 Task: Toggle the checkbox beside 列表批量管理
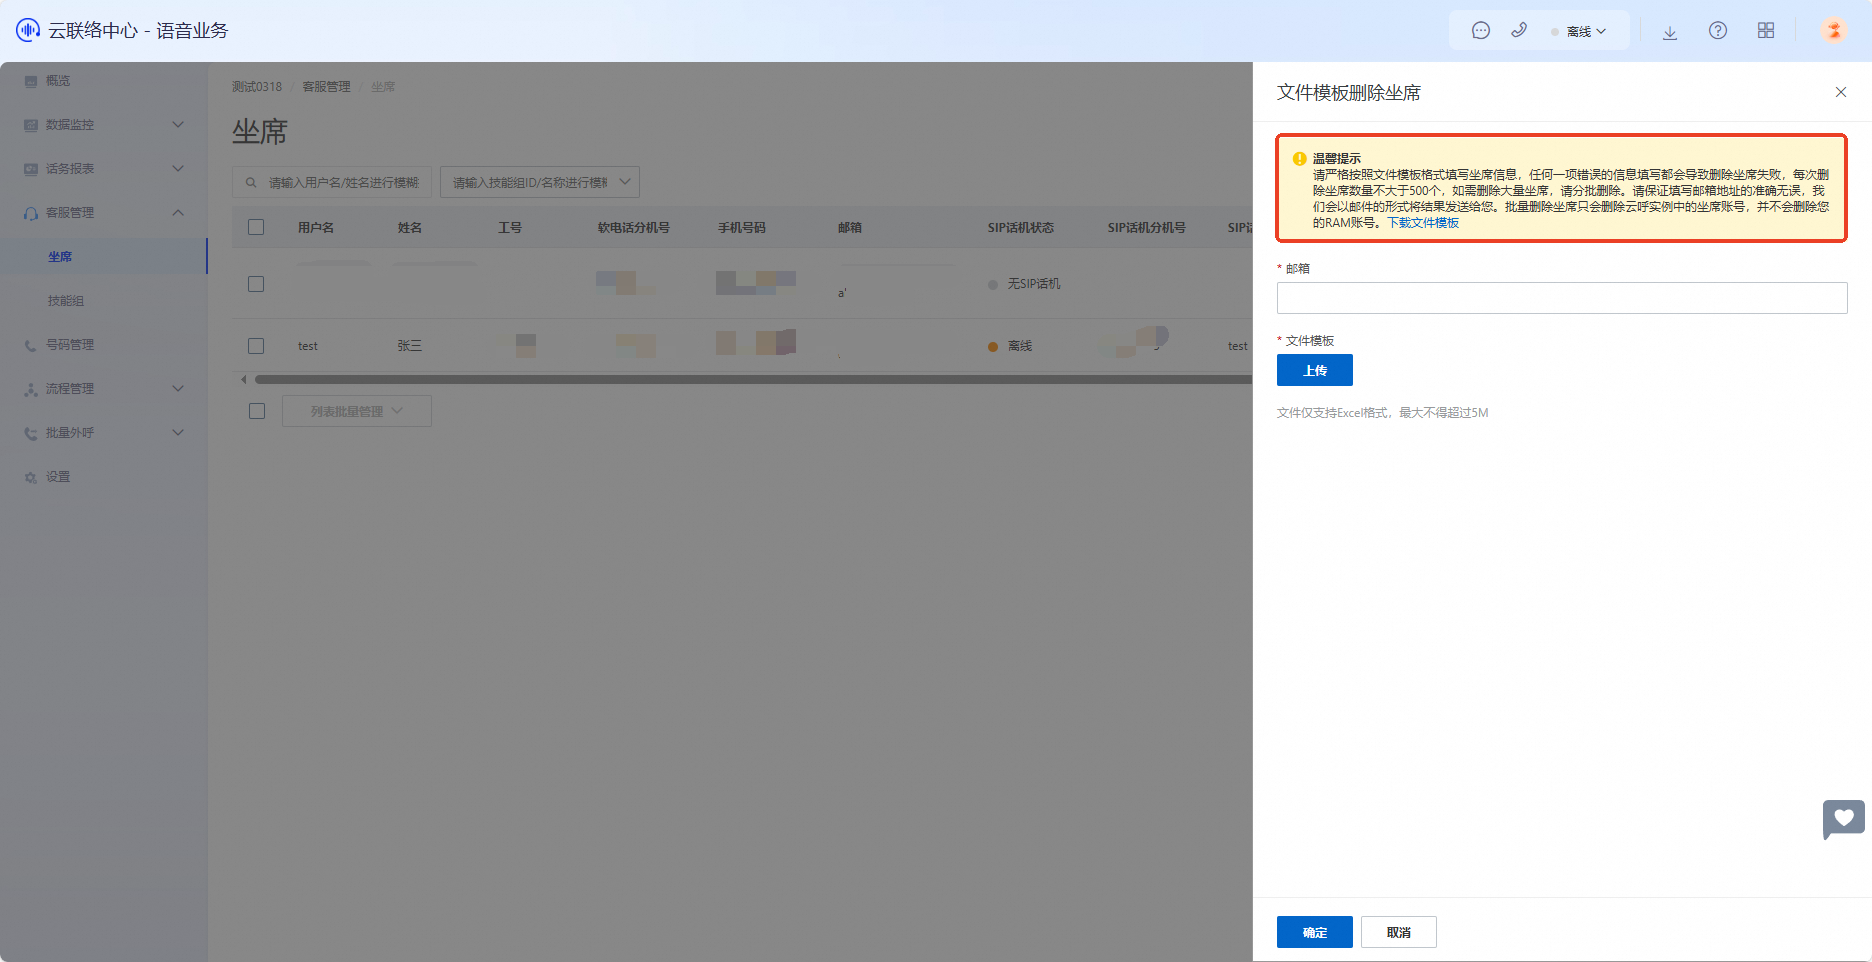pos(257,411)
